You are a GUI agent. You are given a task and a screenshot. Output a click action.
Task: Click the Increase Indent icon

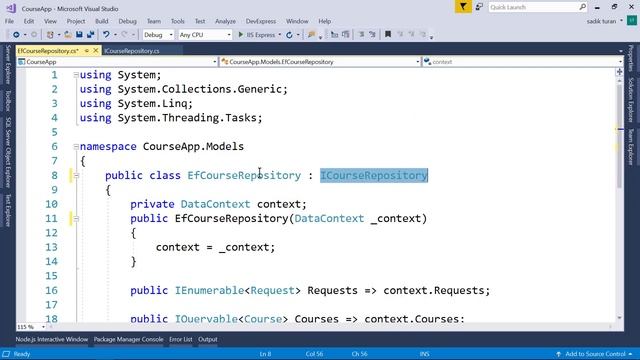point(372,35)
